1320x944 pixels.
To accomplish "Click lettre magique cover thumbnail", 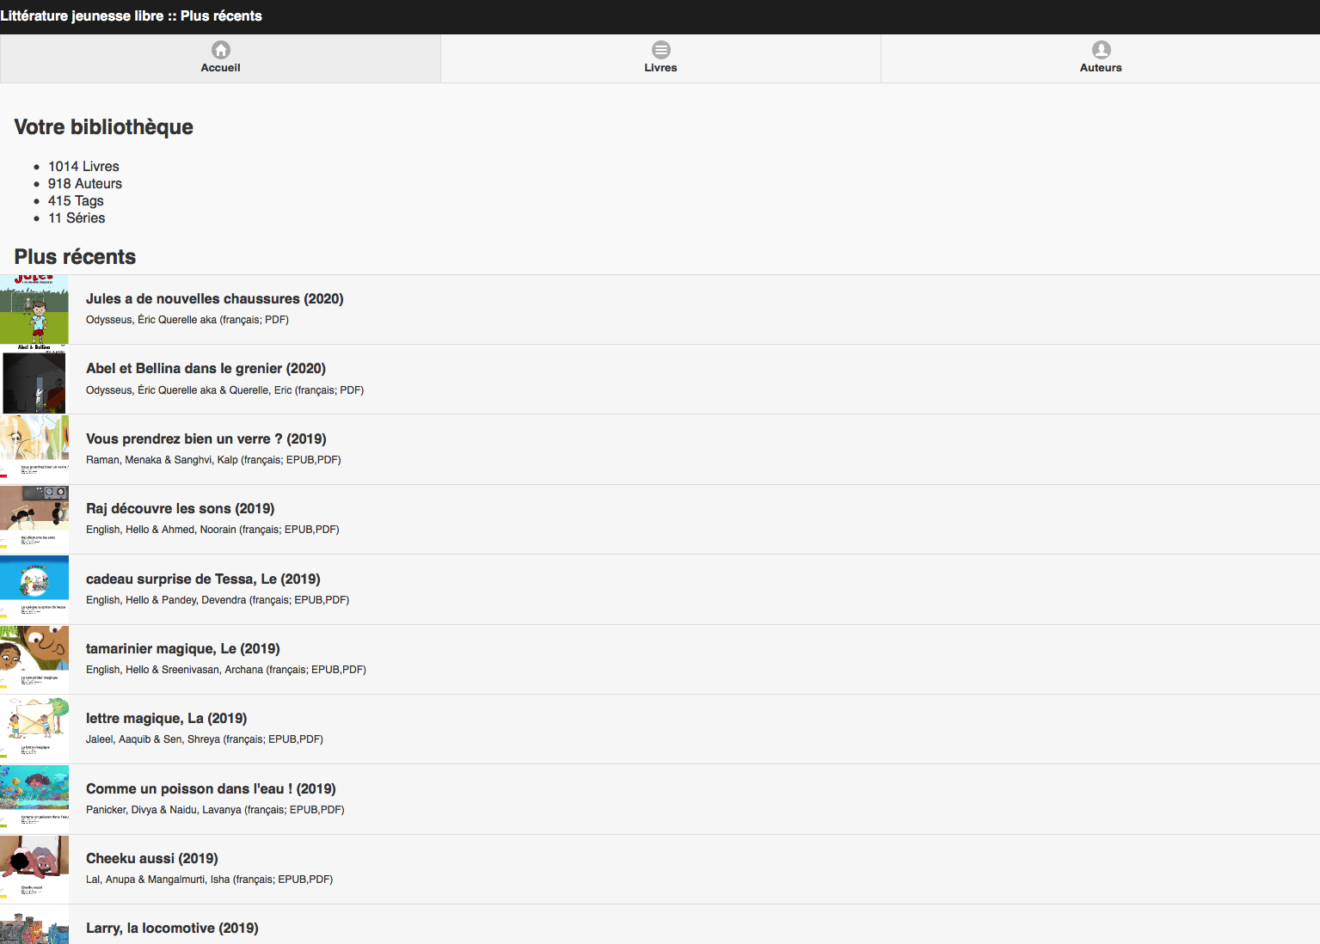I will [35, 730].
